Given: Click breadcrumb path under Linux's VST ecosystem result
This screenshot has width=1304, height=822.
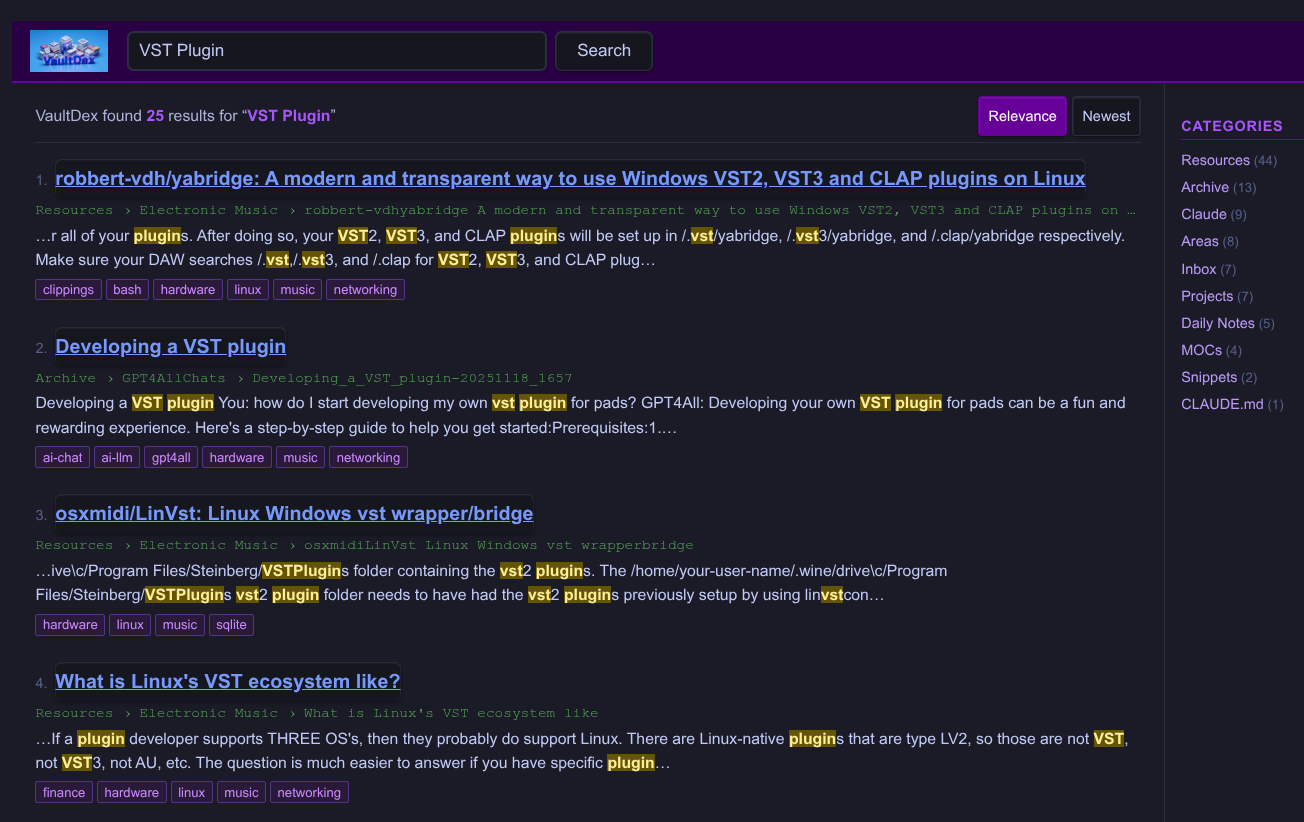Looking at the screenshot, I should pyautogui.click(x=317, y=713).
